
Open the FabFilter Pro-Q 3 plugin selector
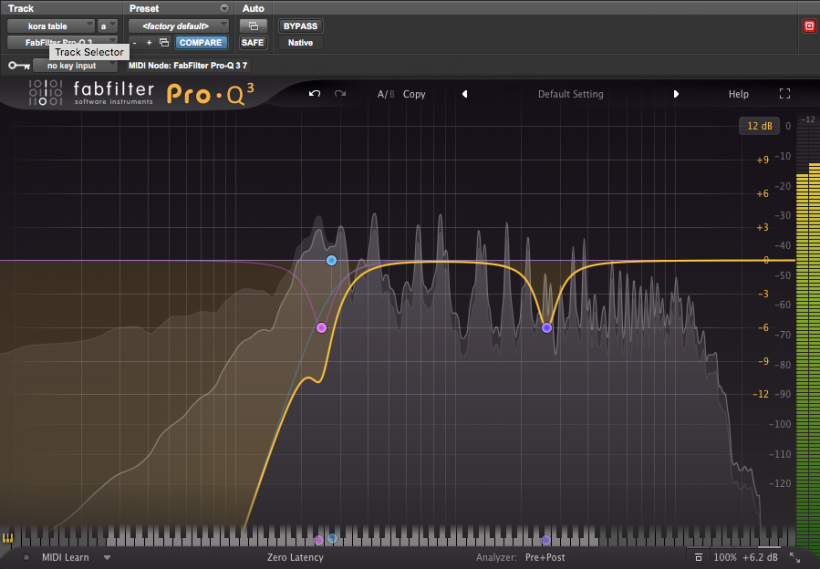click(62, 42)
